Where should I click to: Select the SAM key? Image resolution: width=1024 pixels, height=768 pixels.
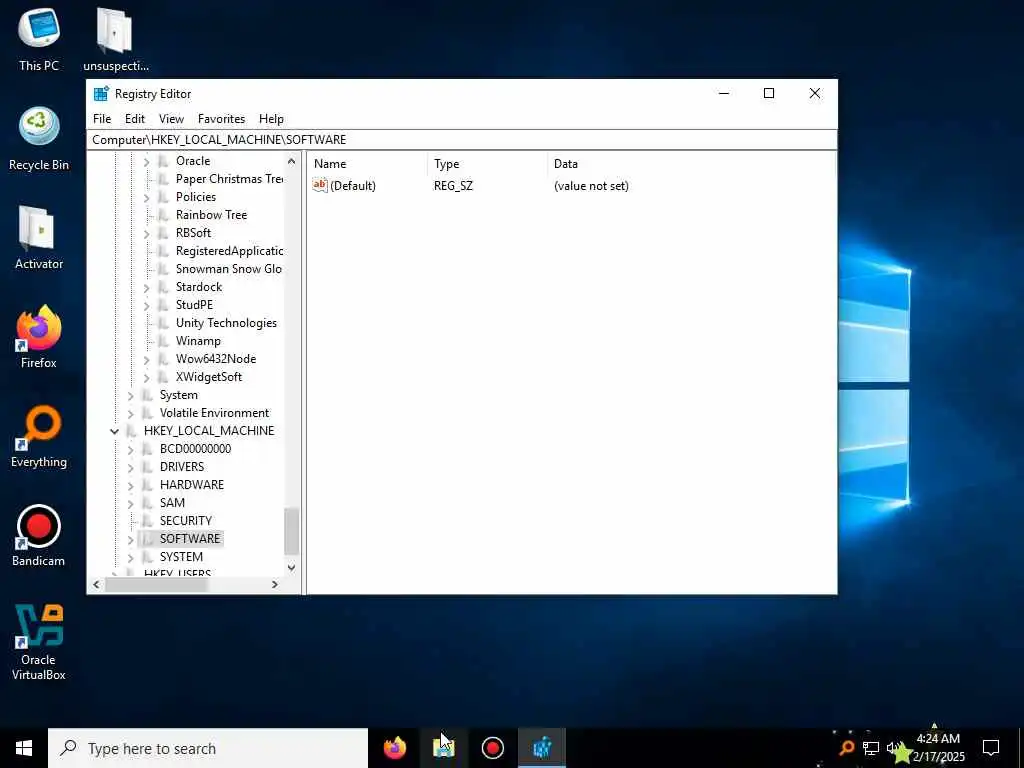coord(172,503)
